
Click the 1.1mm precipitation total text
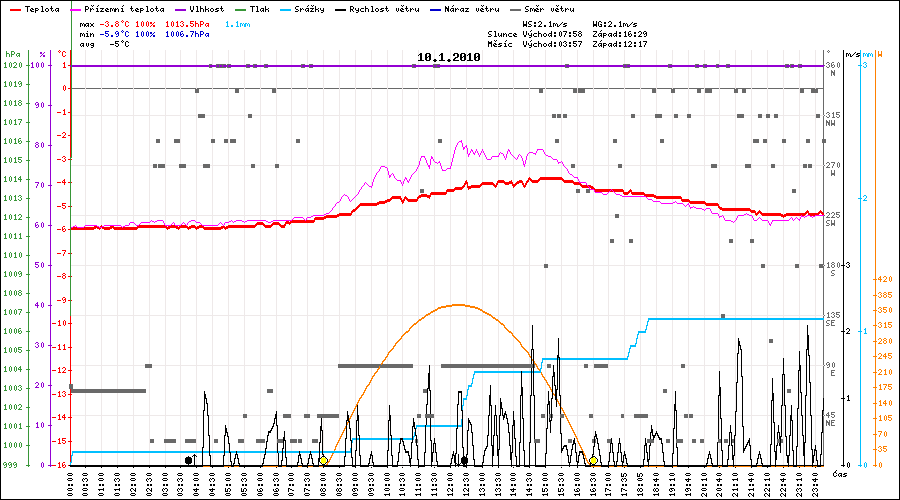(238, 22)
